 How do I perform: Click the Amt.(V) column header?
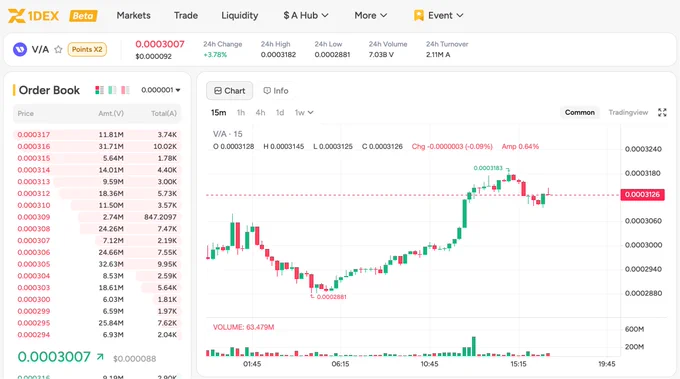[111, 114]
